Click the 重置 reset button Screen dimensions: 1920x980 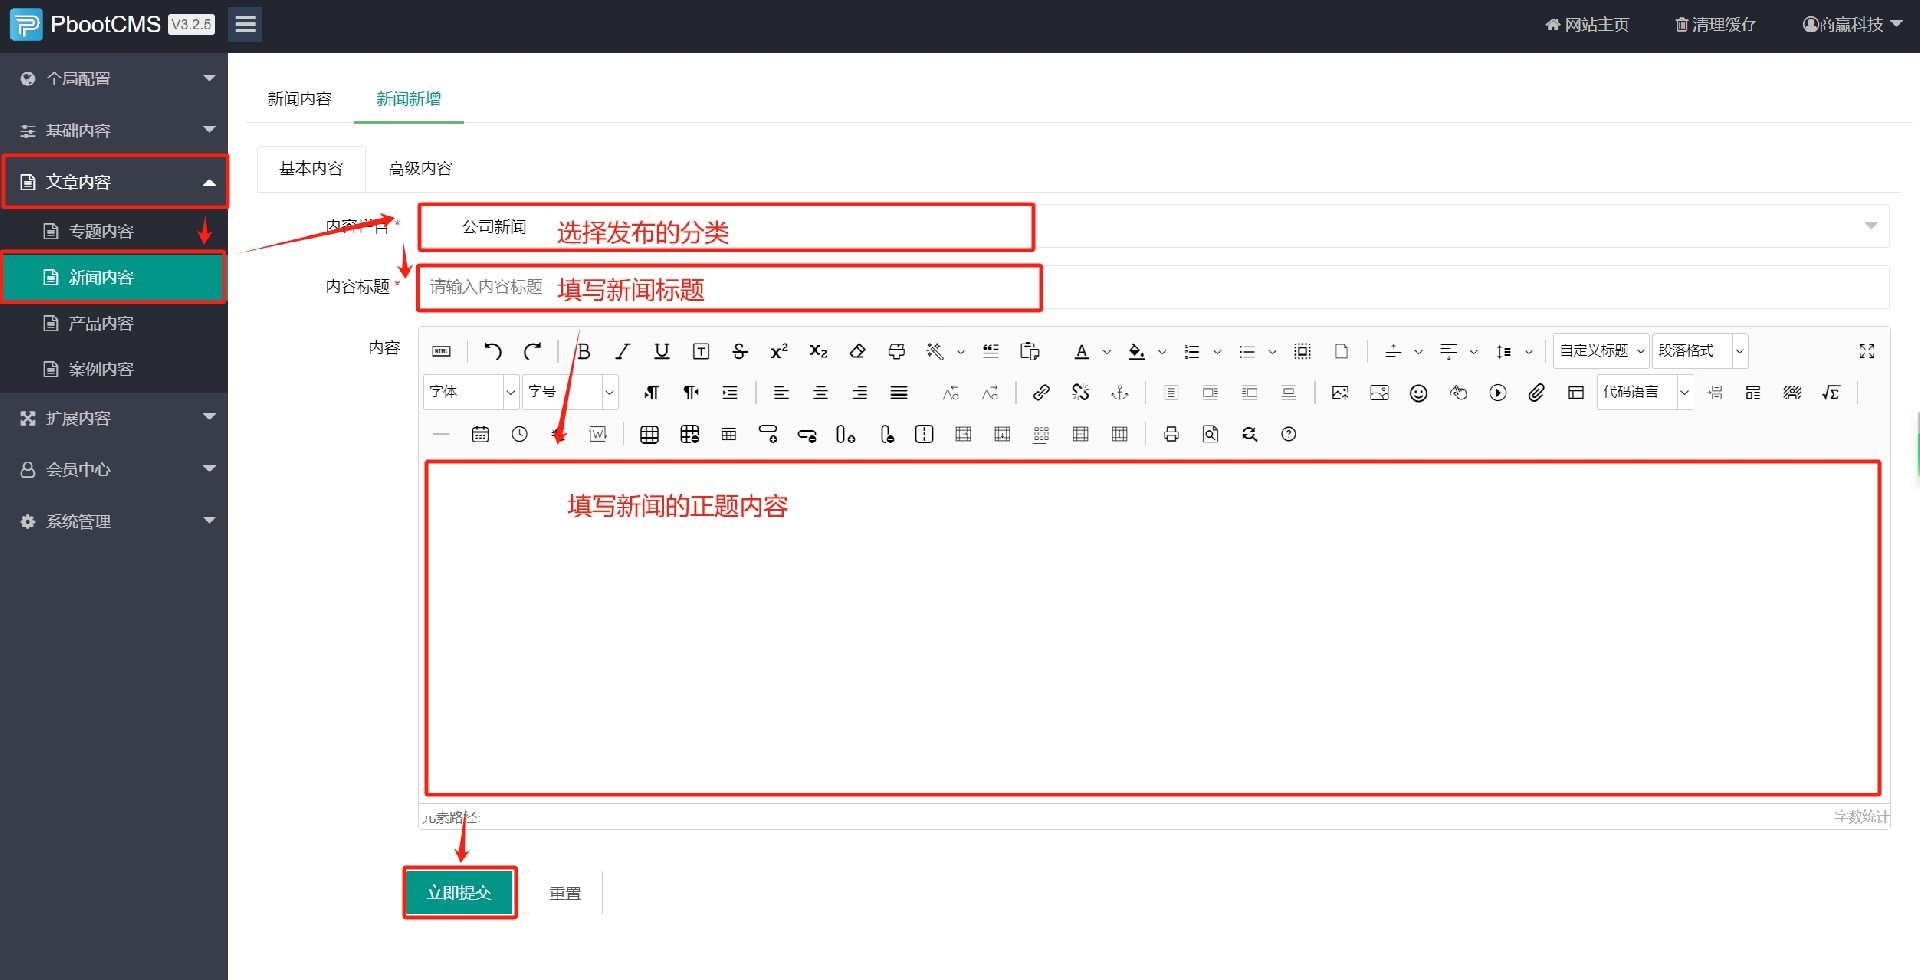point(565,893)
